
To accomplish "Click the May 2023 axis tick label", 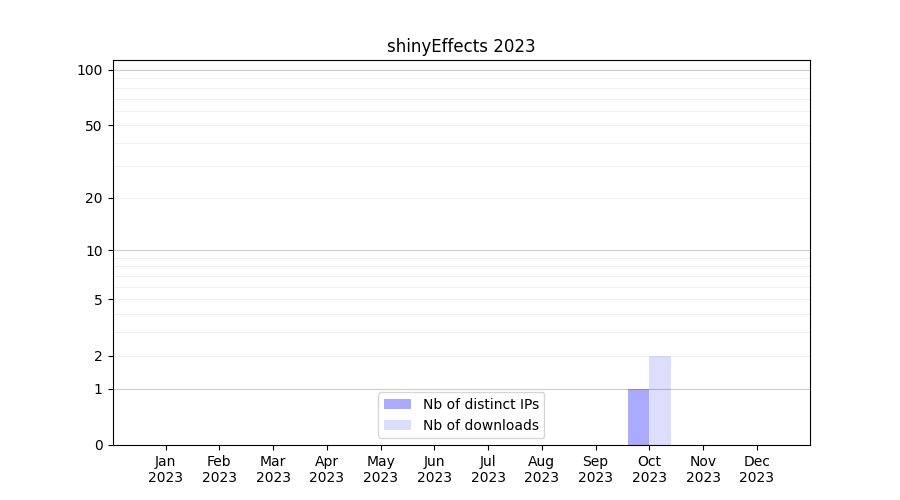I will [380, 469].
